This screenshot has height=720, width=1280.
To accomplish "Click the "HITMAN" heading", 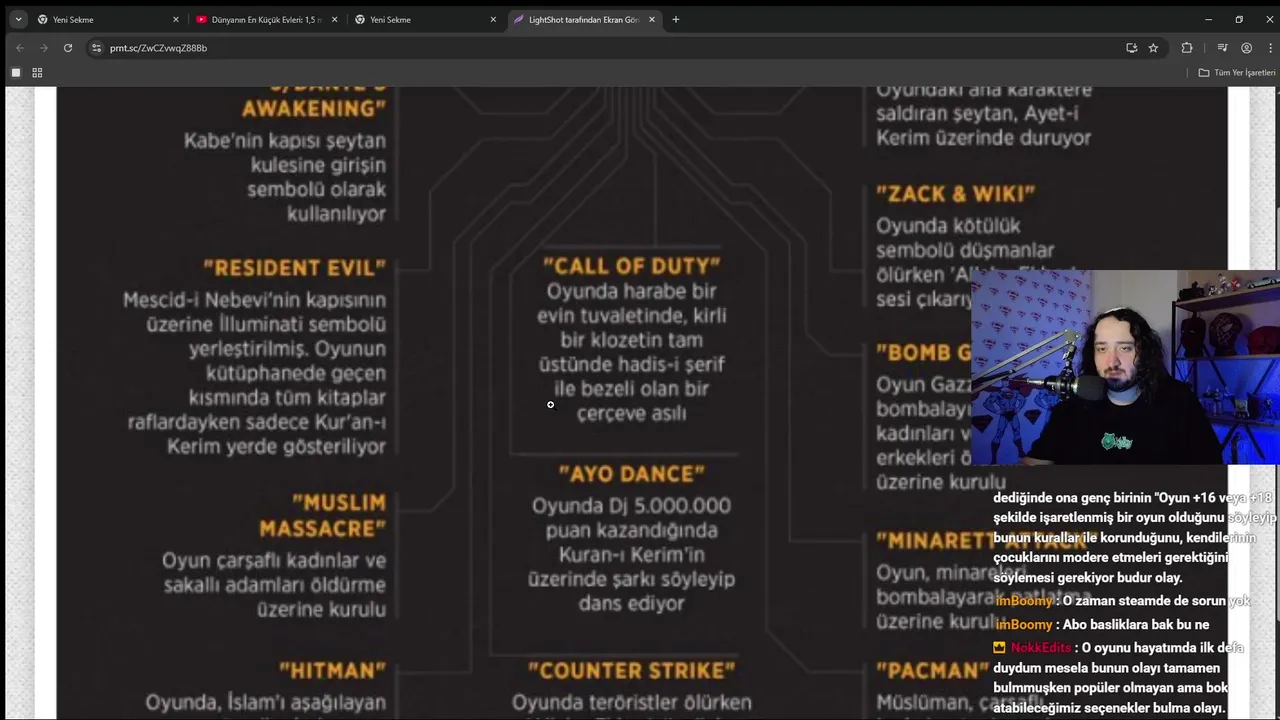I will [332, 670].
